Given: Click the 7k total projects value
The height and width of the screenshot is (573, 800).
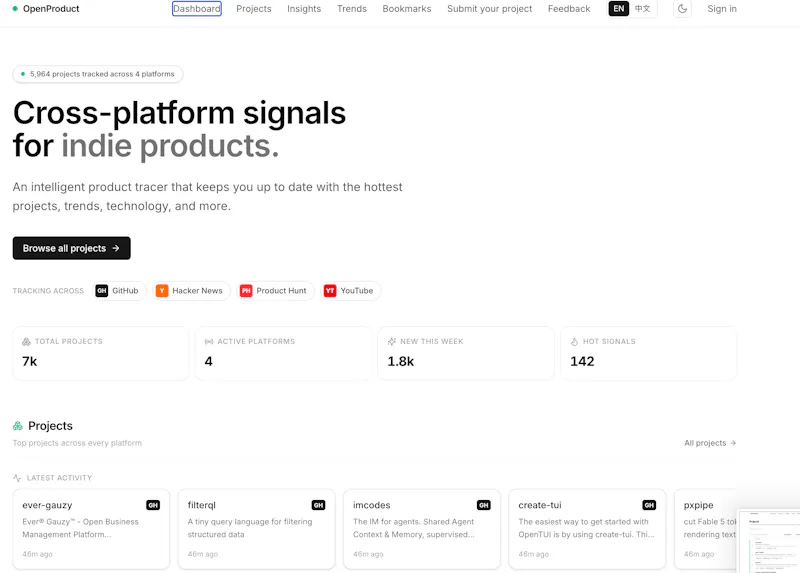Looking at the screenshot, I should (x=30, y=361).
